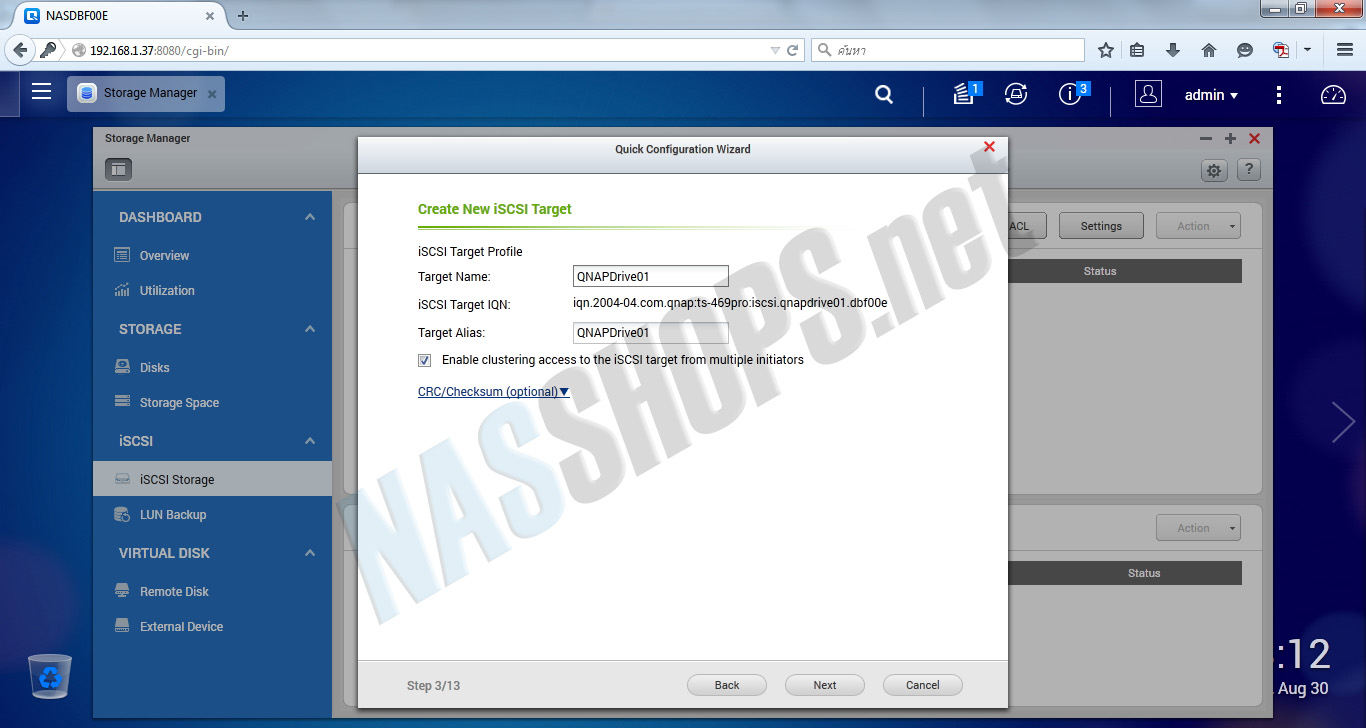Reload the page with browser refresh icon
Viewport: 1366px width, 728px height.
pos(793,50)
